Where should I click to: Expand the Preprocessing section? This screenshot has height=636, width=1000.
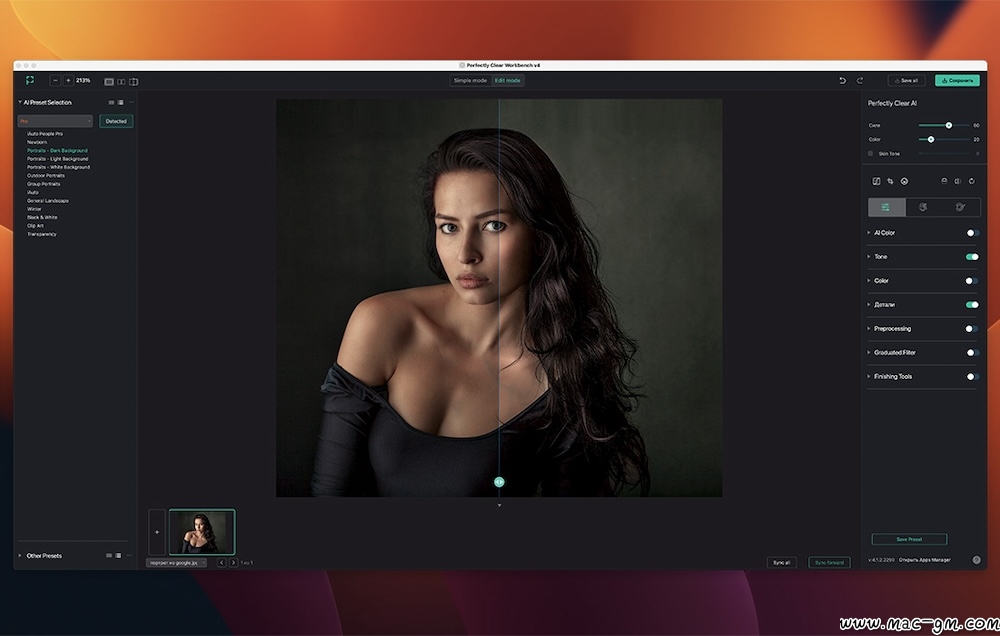pos(869,329)
